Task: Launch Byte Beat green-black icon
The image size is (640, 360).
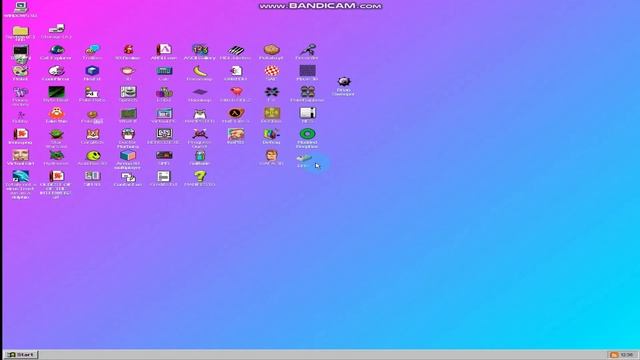Action: [x=56, y=92]
